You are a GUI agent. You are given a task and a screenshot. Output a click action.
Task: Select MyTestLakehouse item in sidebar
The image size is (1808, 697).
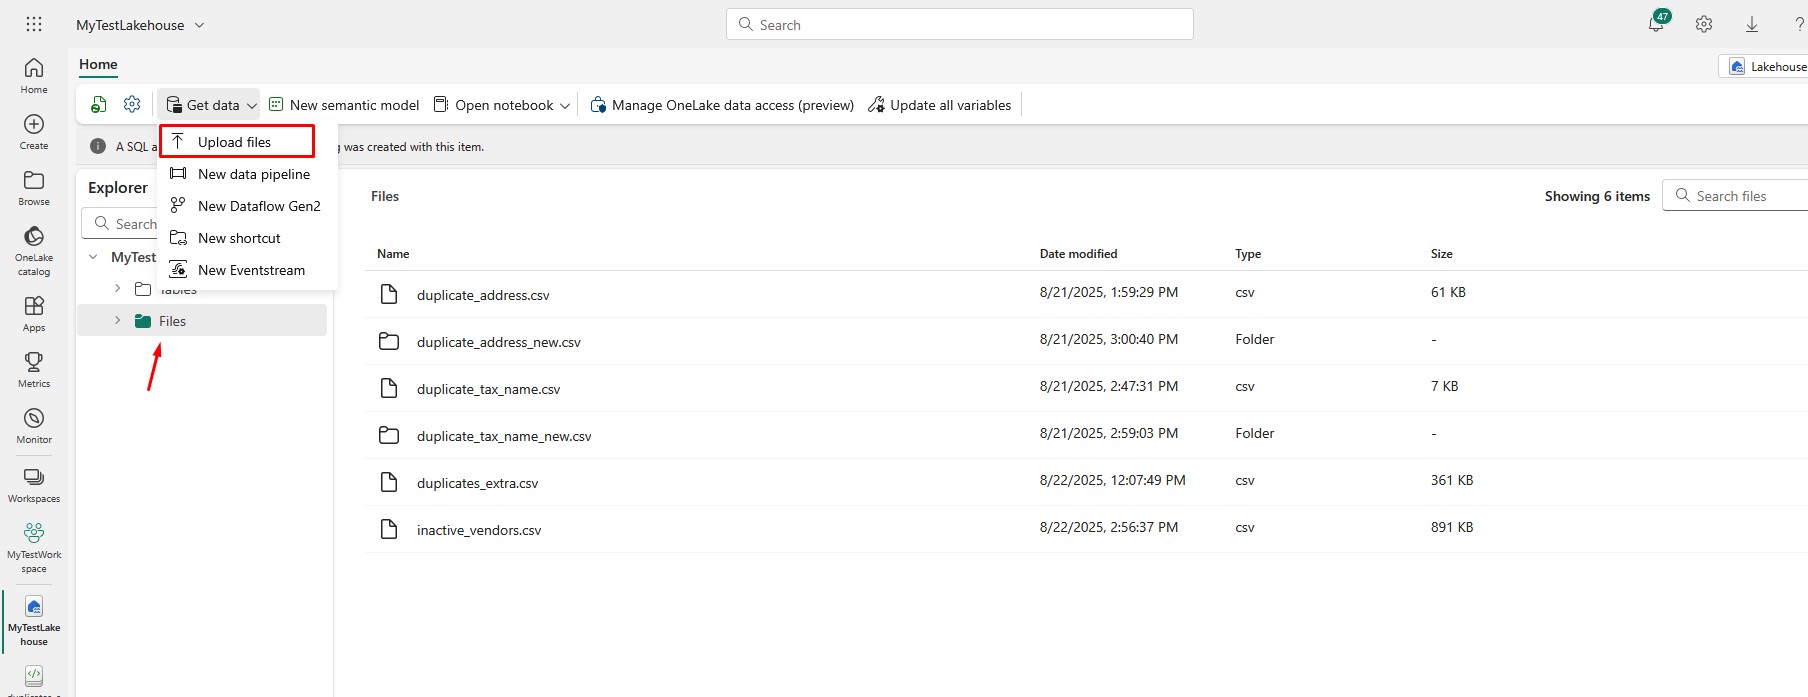click(34, 621)
